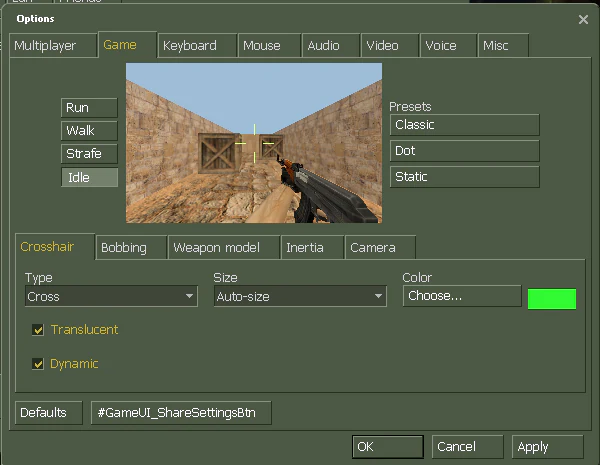Toggle the Translucent checkbox

tap(38, 330)
